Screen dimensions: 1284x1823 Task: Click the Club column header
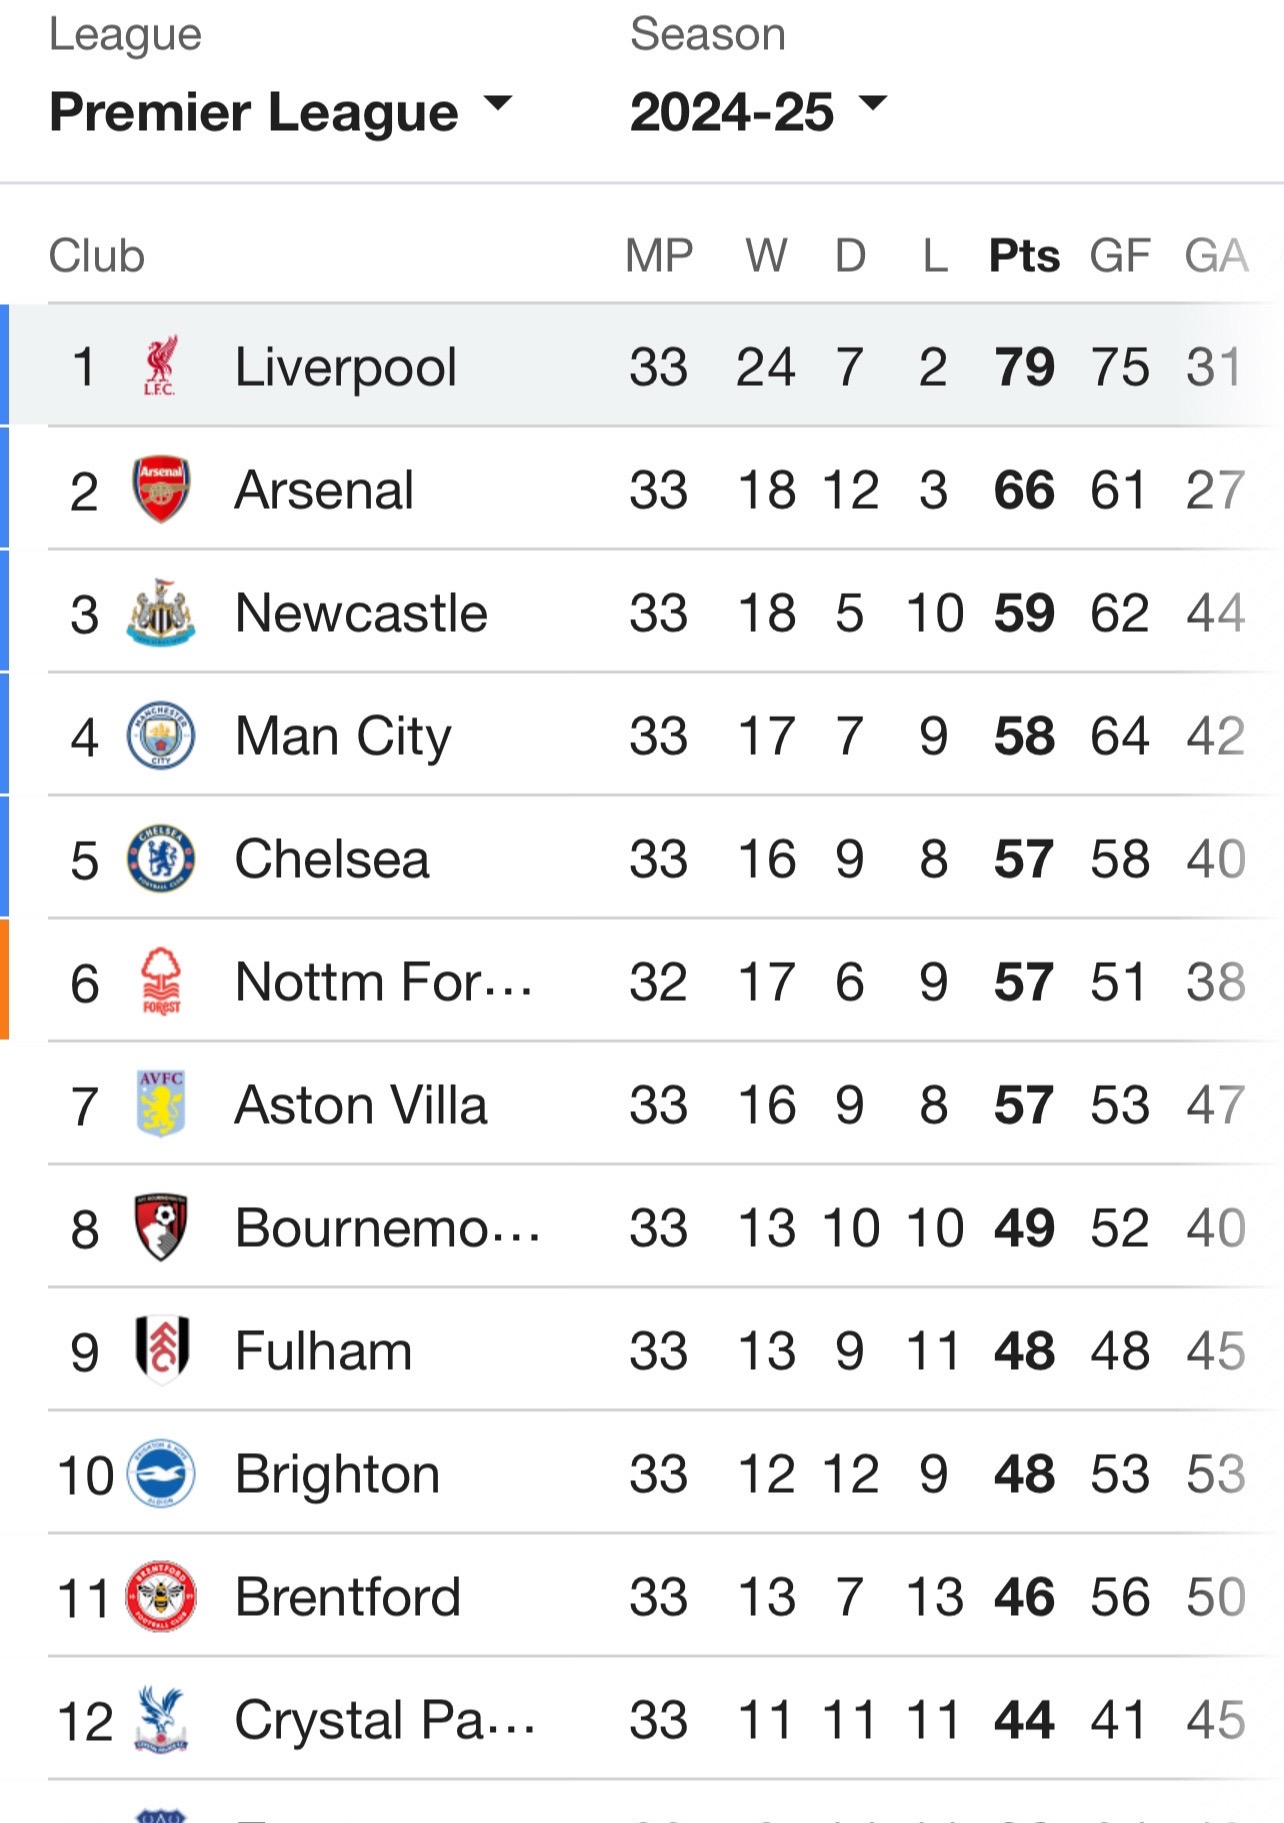tap(97, 256)
